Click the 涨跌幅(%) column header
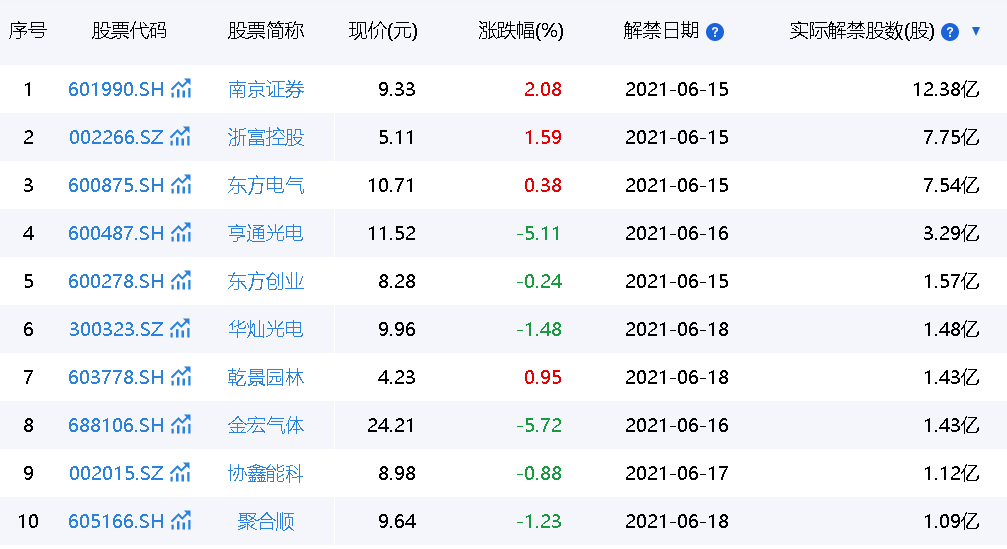This screenshot has height=549, width=1007. pyautogui.click(x=521, y=31)
